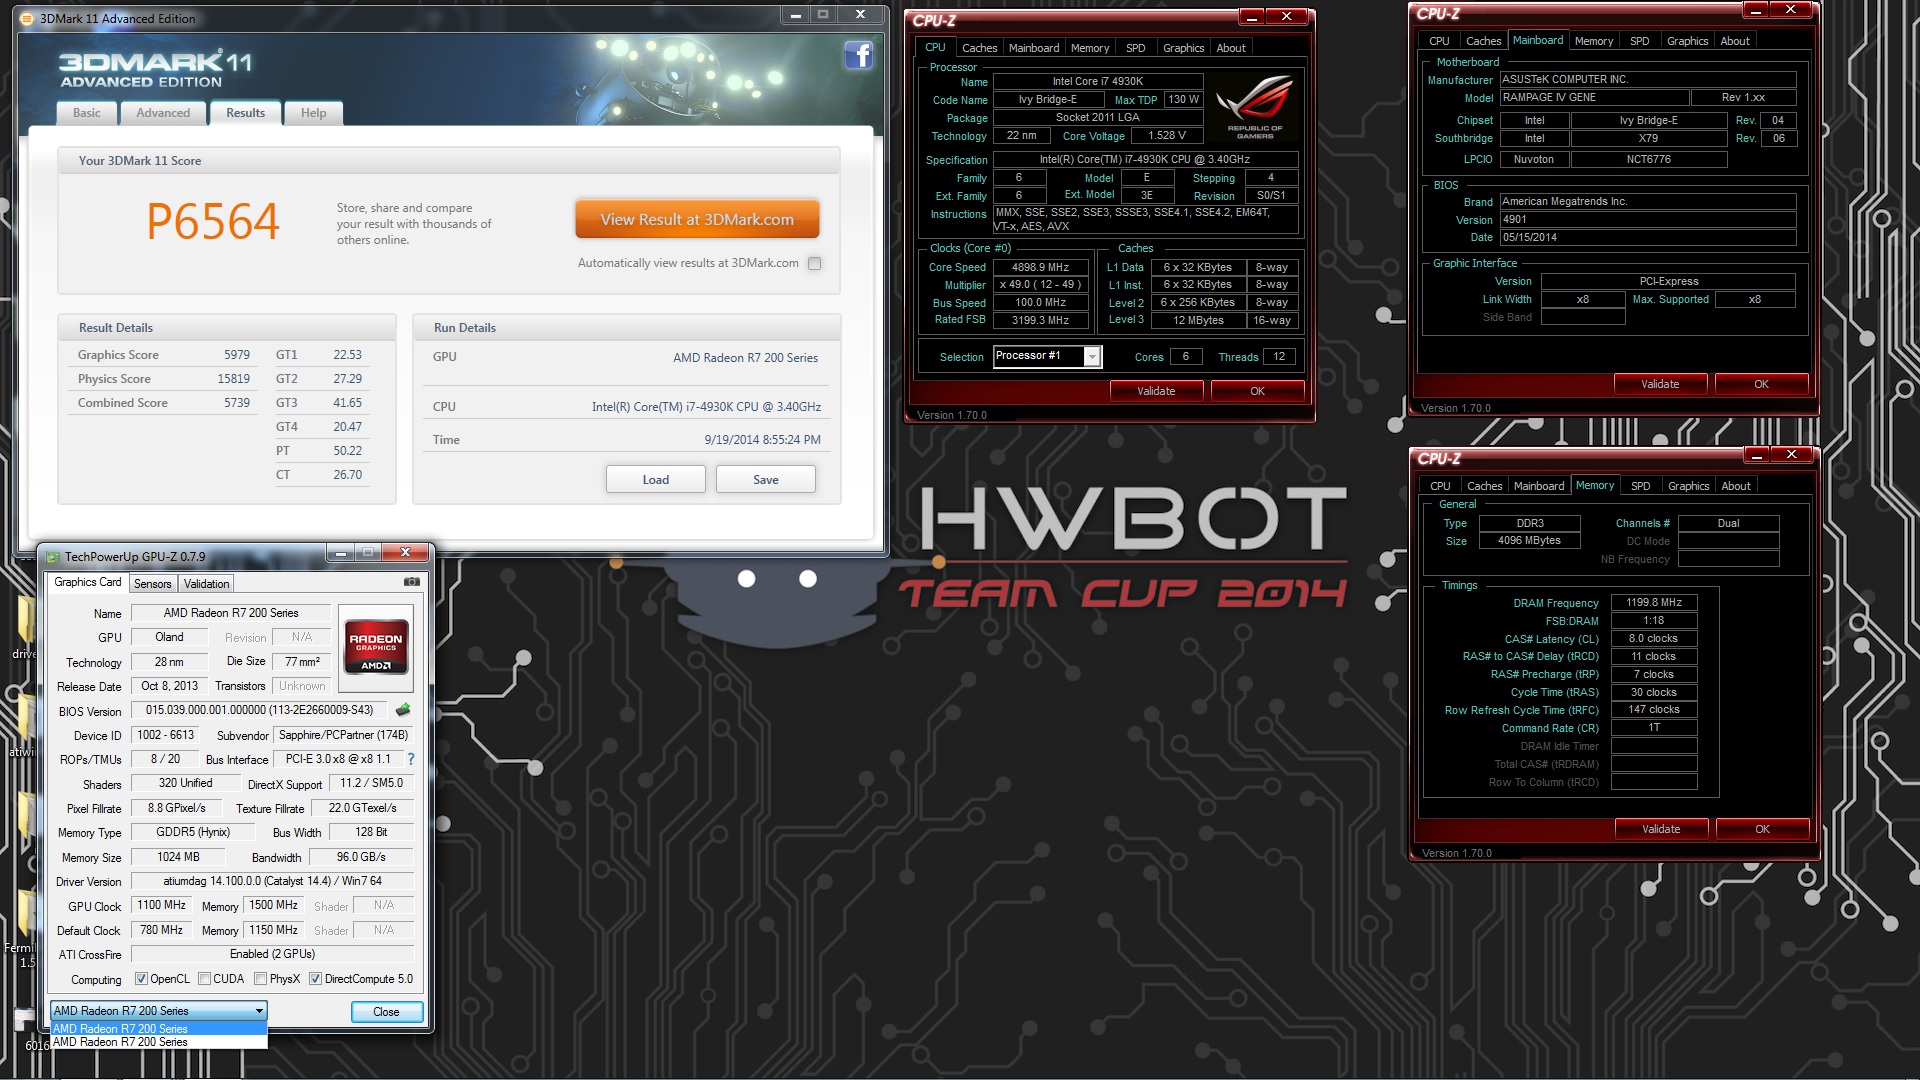Viewport: 1920px width, 1080px height.
Task: Click the BIOS Version field in GPU-Z
Action: click(259, 710)
